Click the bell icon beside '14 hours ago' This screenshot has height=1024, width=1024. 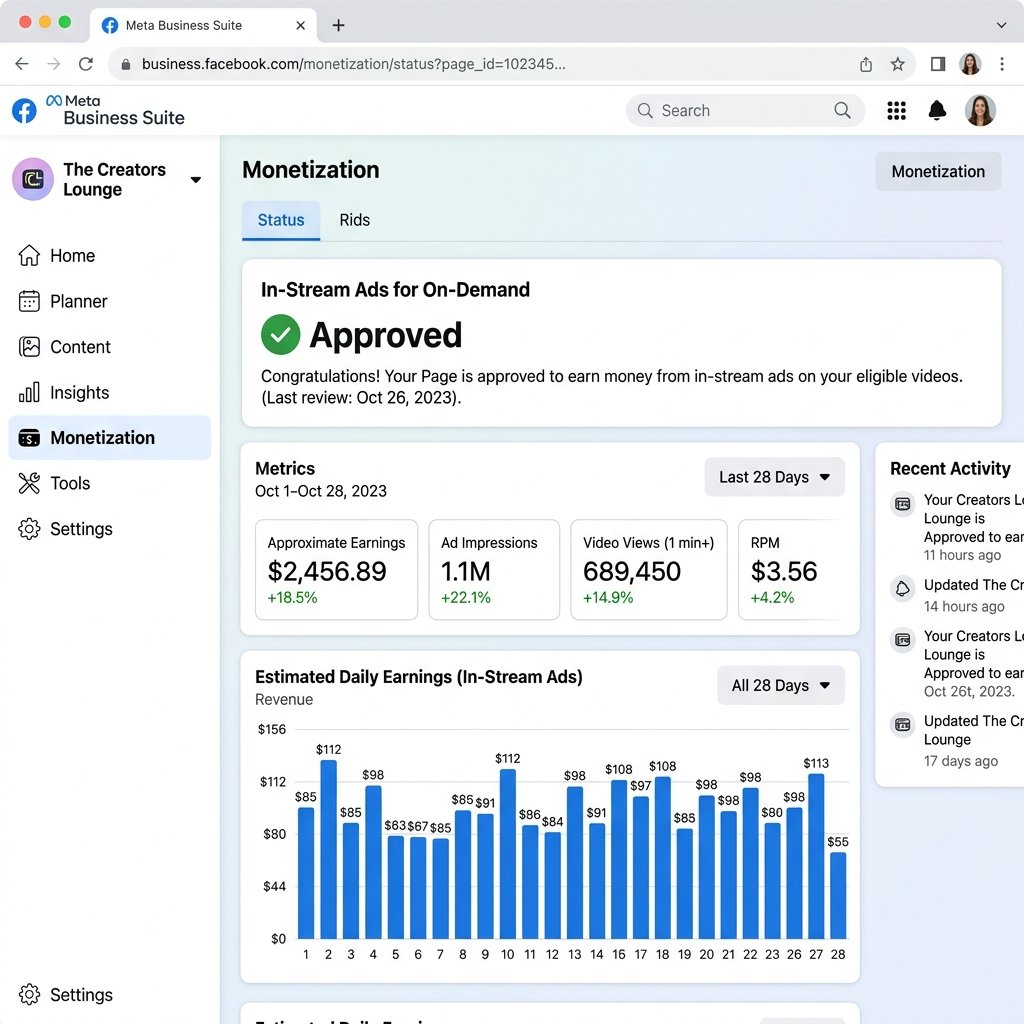tap(902, 588)
